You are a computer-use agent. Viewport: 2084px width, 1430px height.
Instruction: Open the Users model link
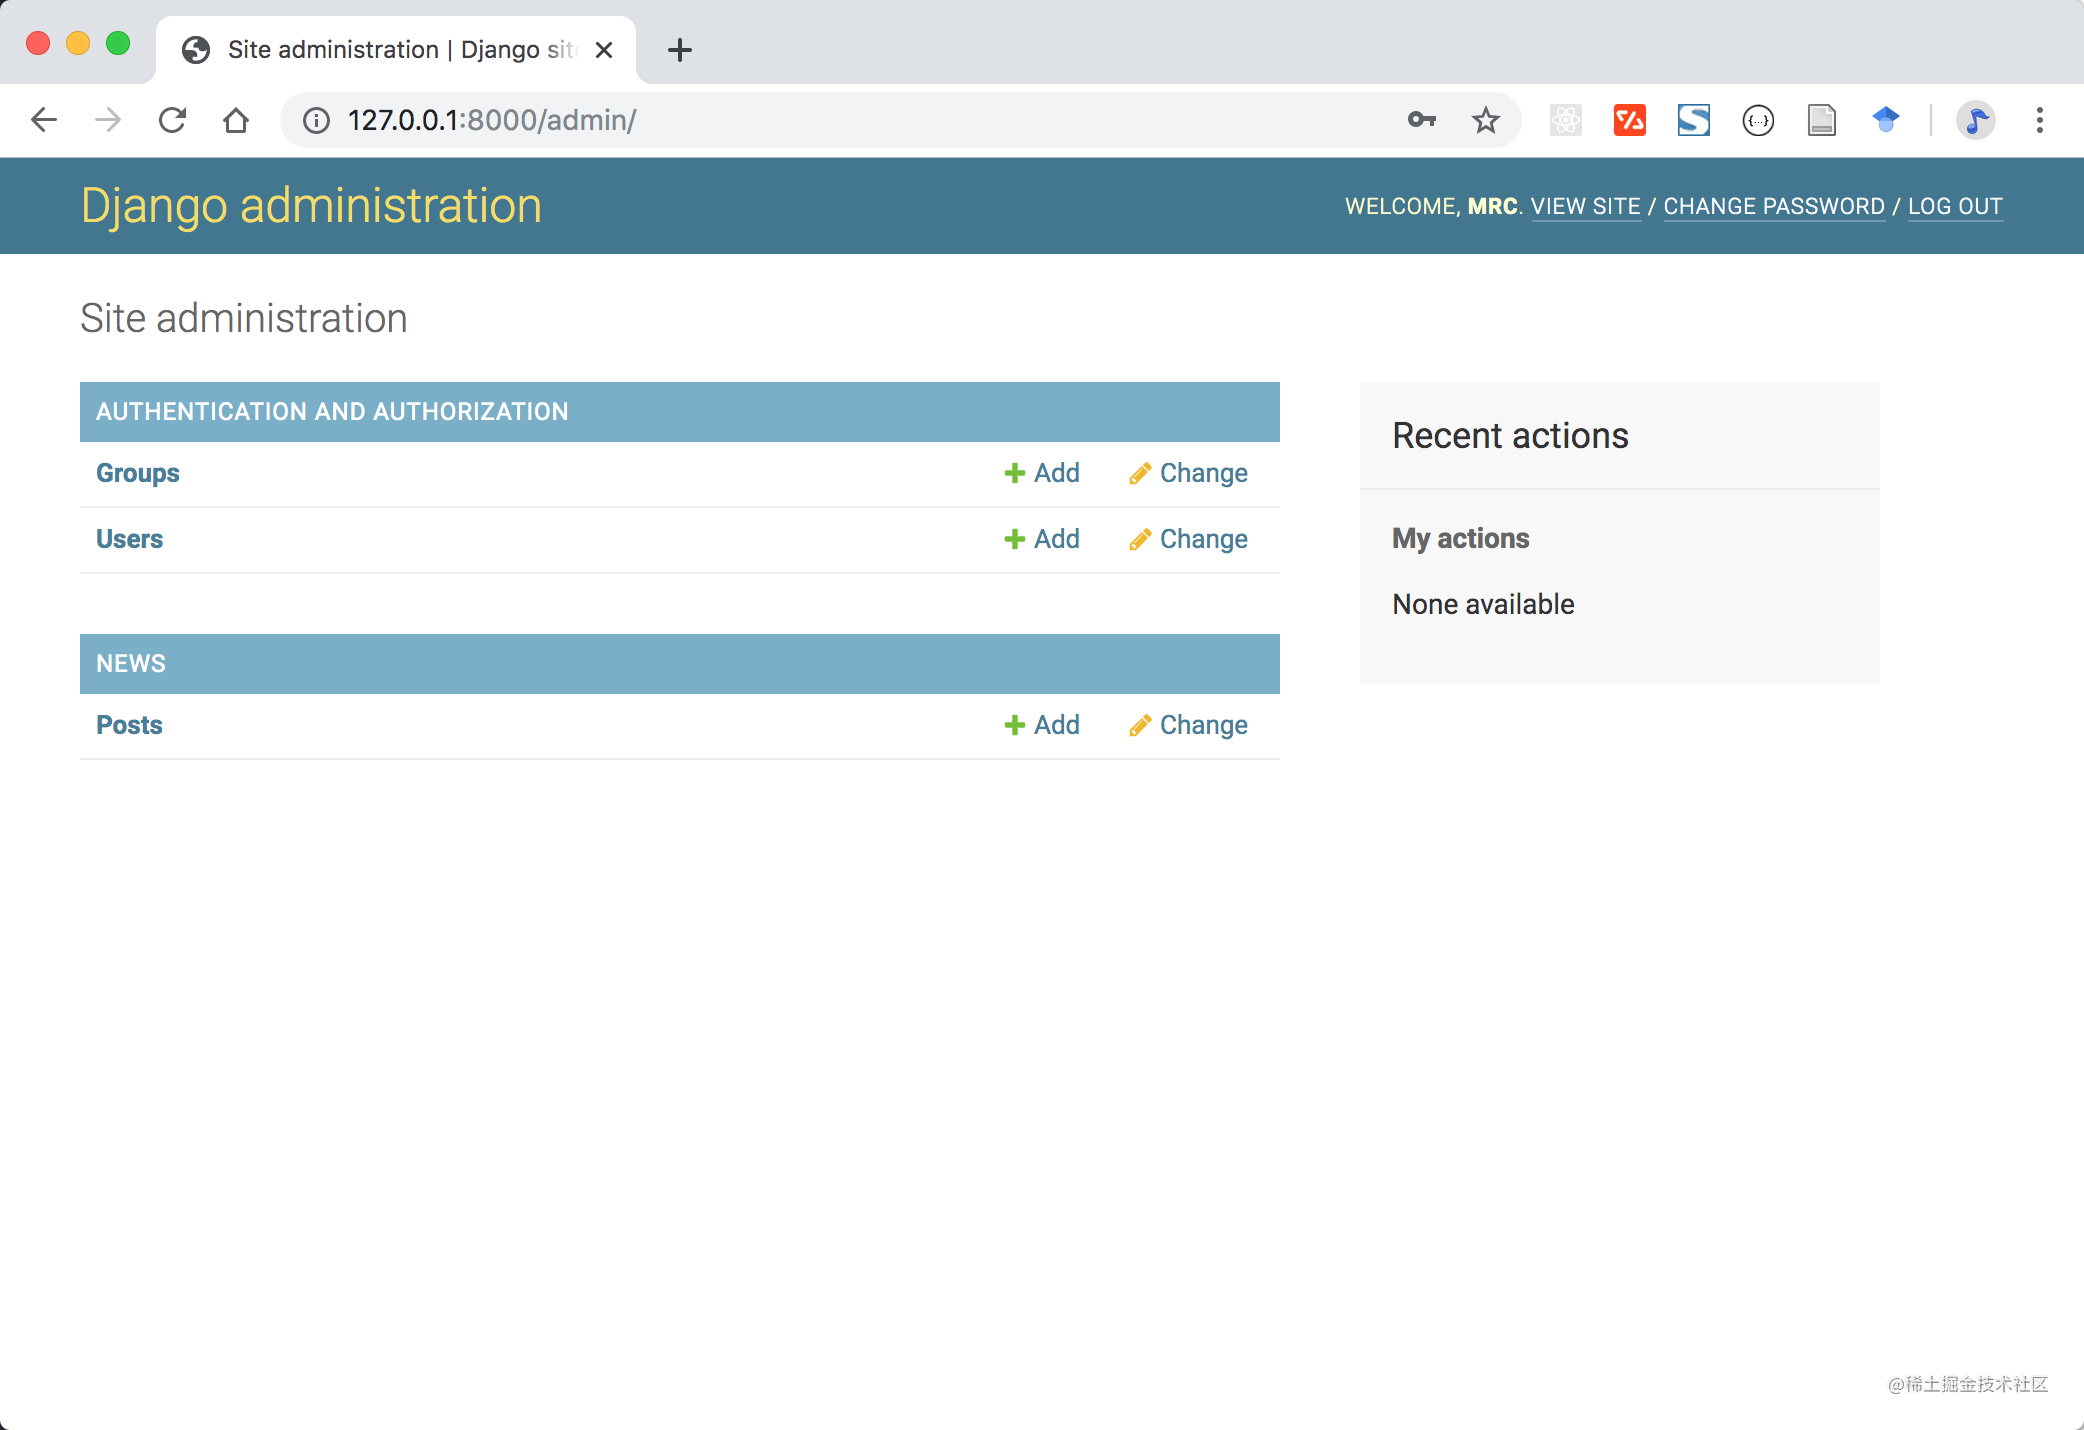tap(129, 539)
